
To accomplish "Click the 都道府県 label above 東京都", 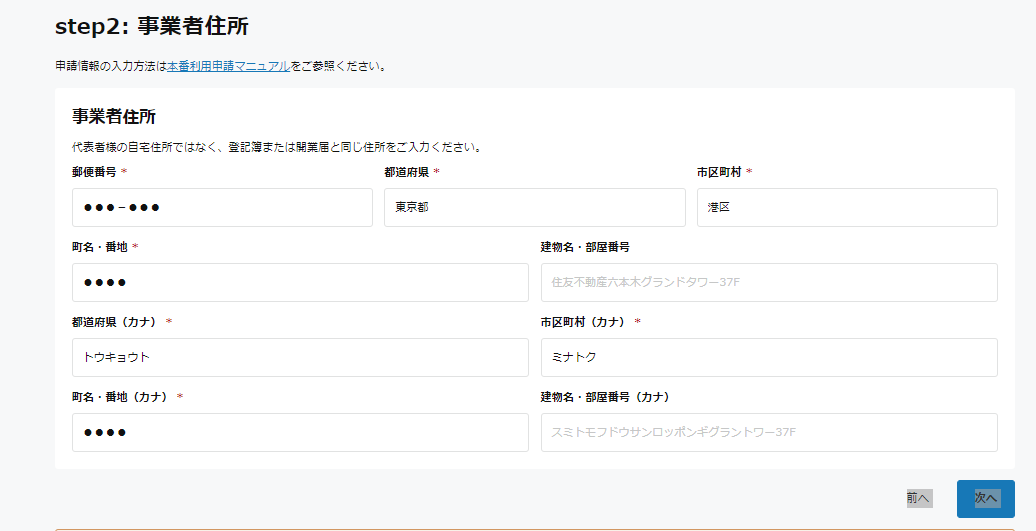I will [406, 172].
